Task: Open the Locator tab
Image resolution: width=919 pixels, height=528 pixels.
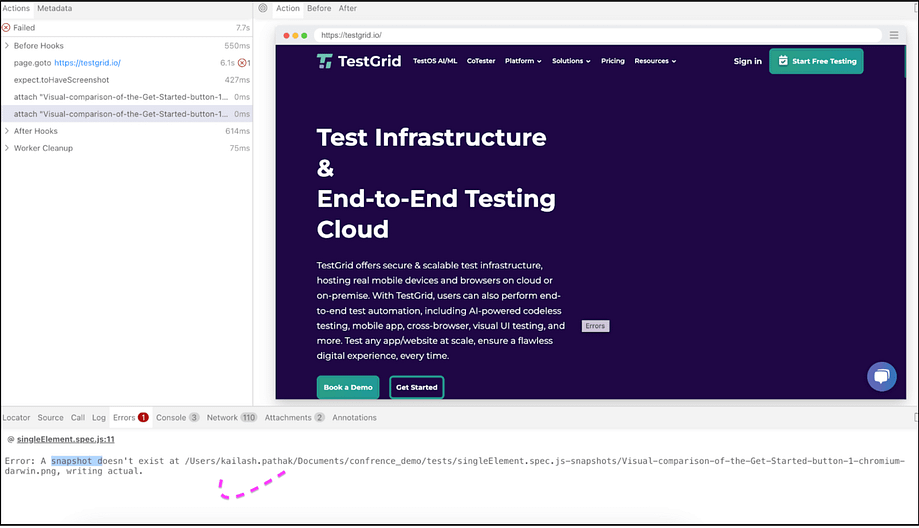Action: tap(16, 418)
